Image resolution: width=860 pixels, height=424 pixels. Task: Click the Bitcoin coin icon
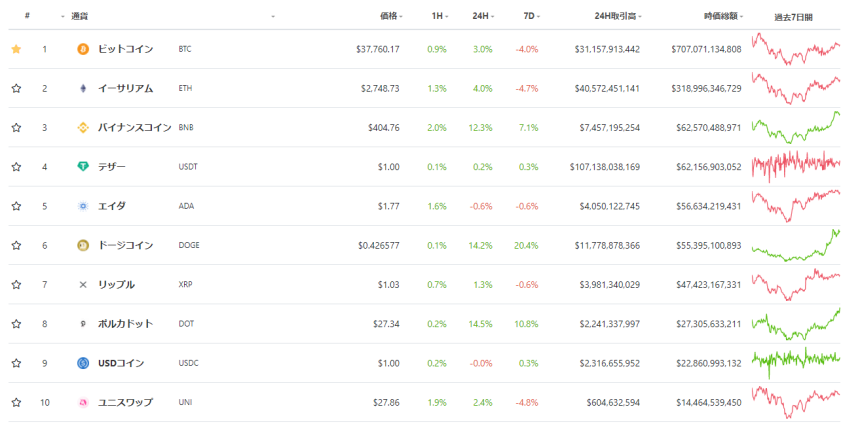[x=83, y=49]
